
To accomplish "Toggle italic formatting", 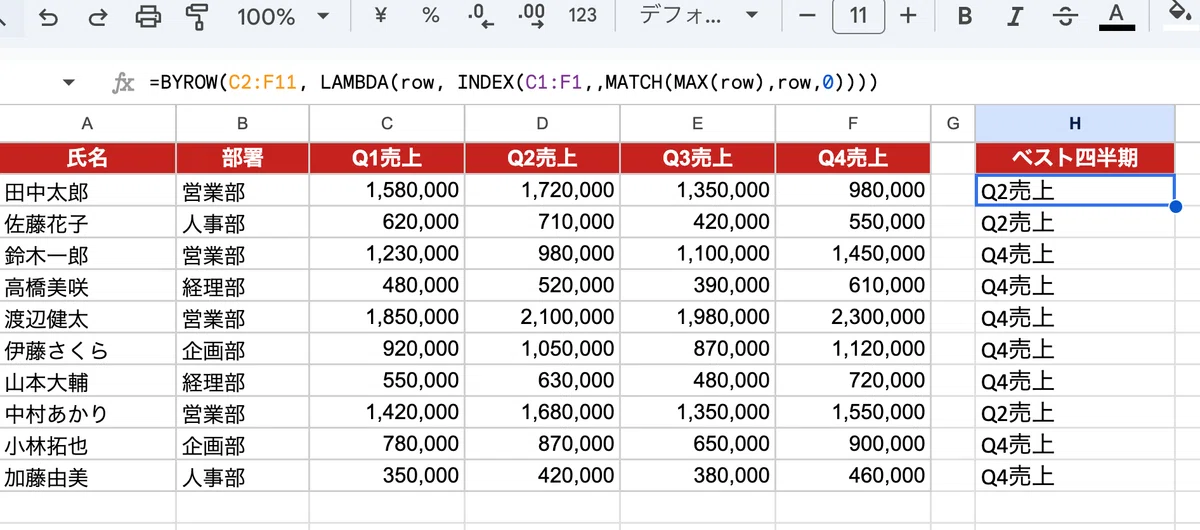I will [1016, 16].
